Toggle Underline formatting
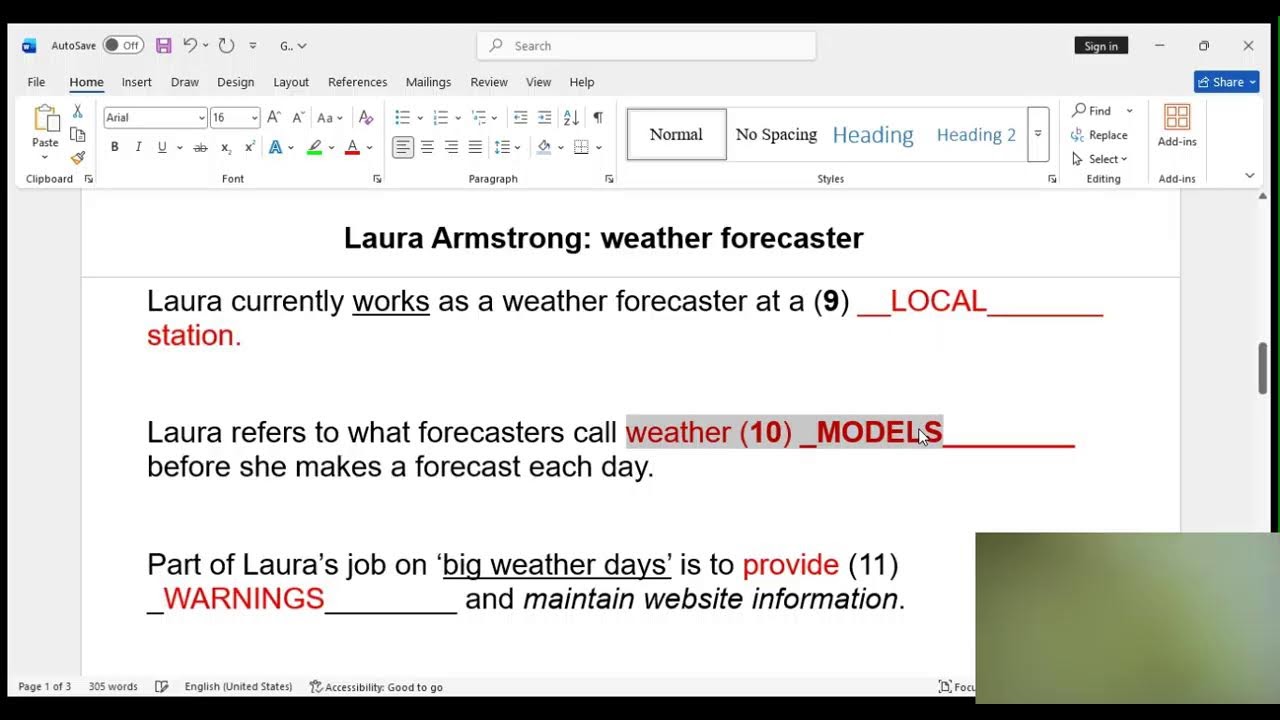1280x720 pixels. point(162,147)
